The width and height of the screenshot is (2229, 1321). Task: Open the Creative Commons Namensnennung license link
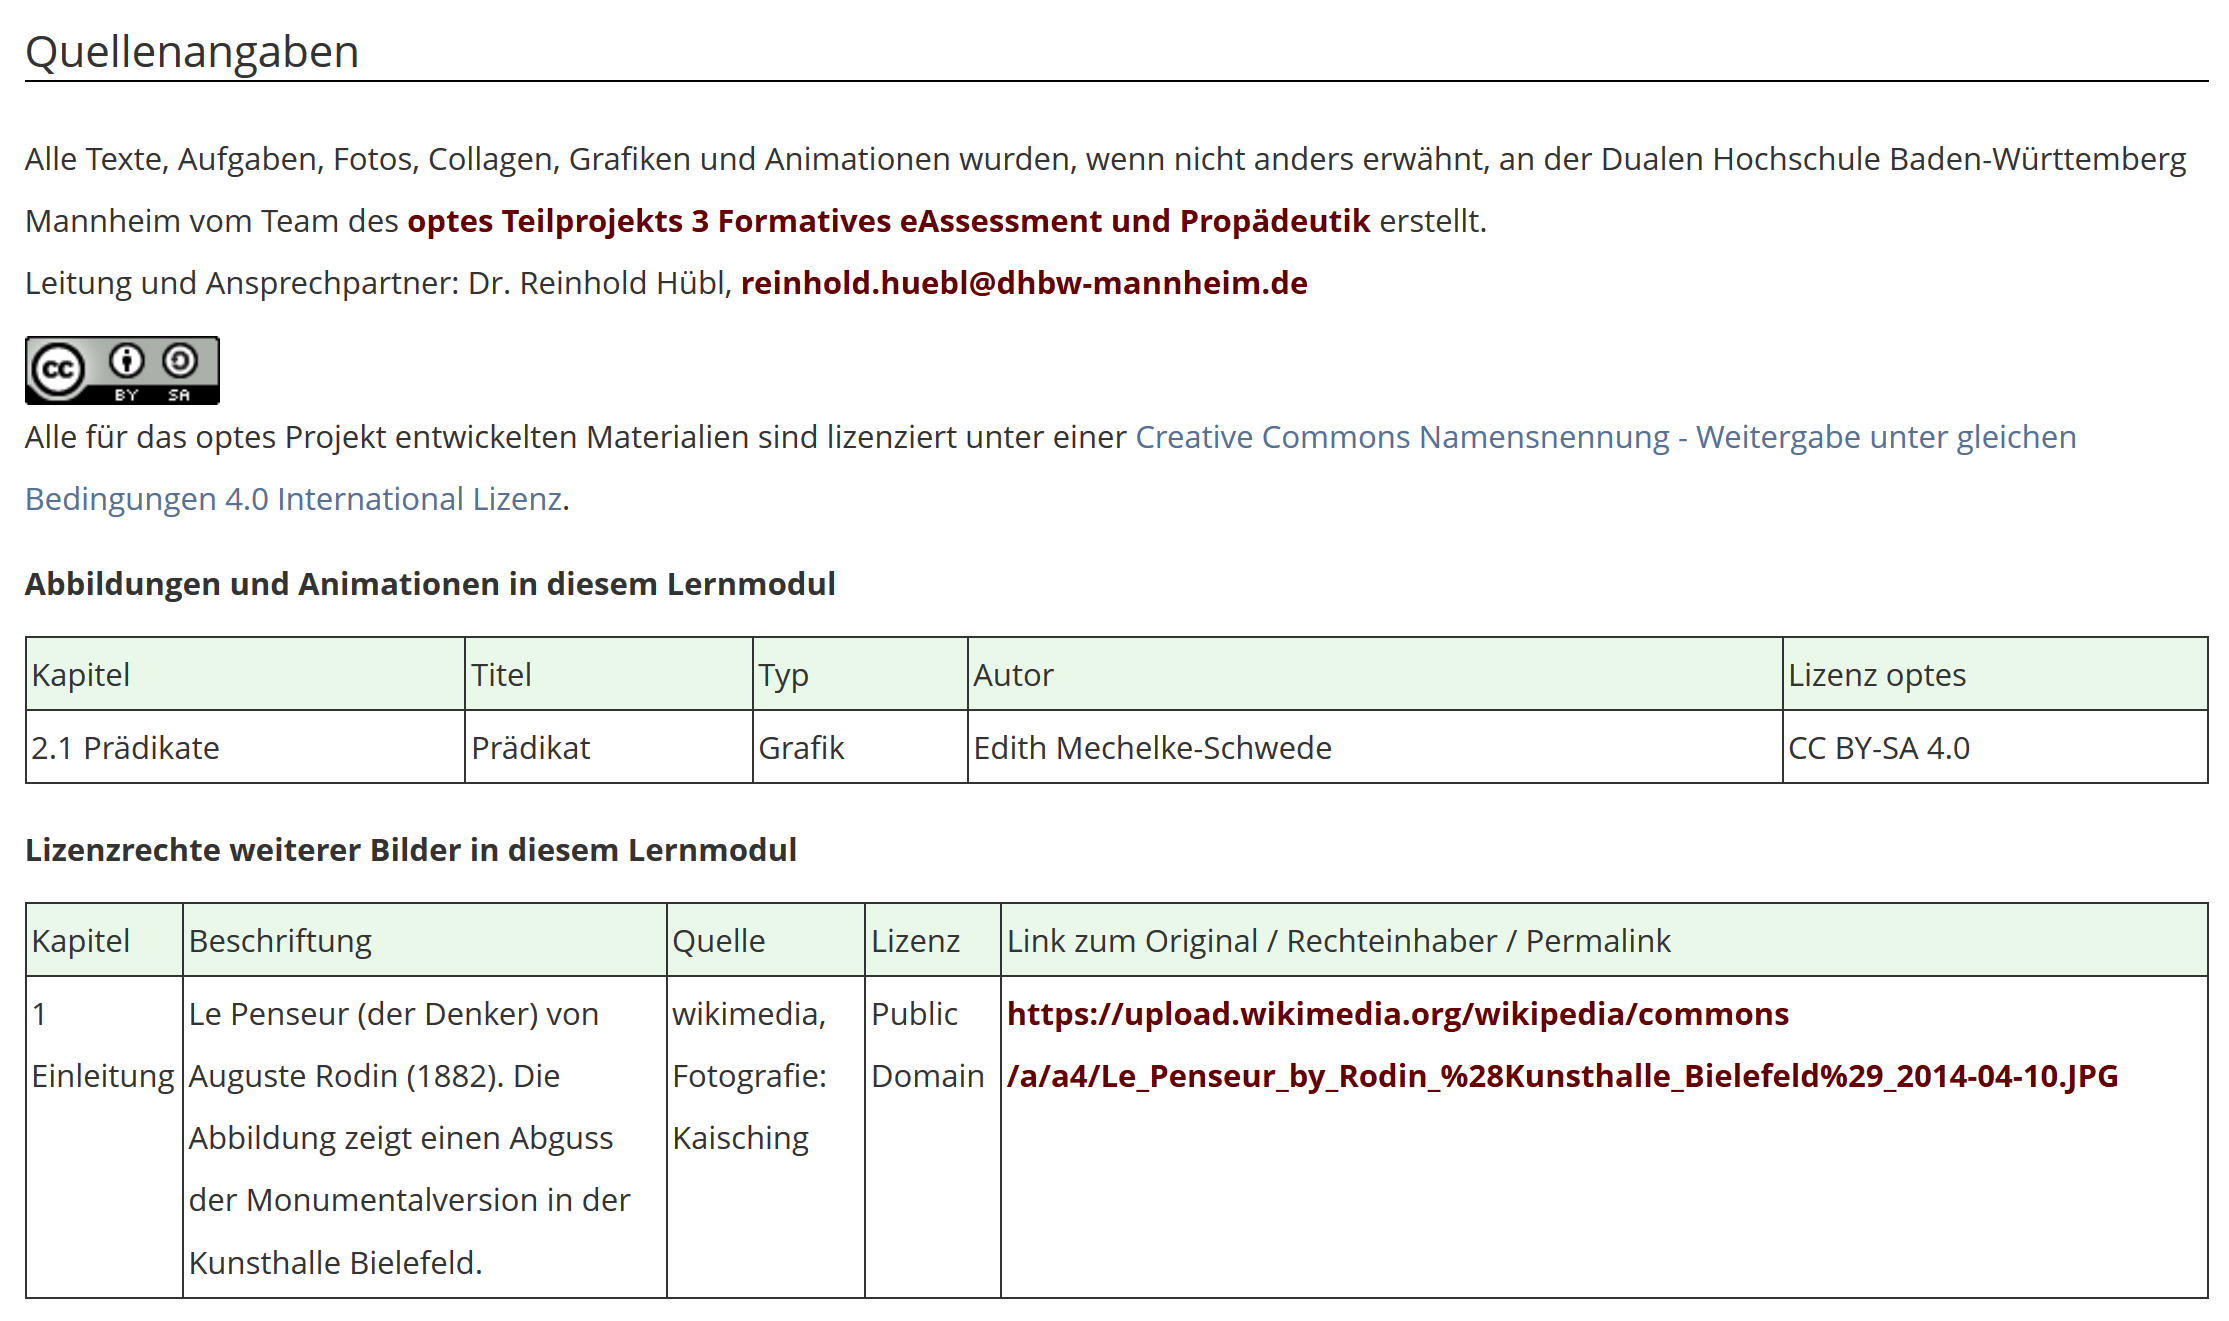click(x=1604, y=437)
